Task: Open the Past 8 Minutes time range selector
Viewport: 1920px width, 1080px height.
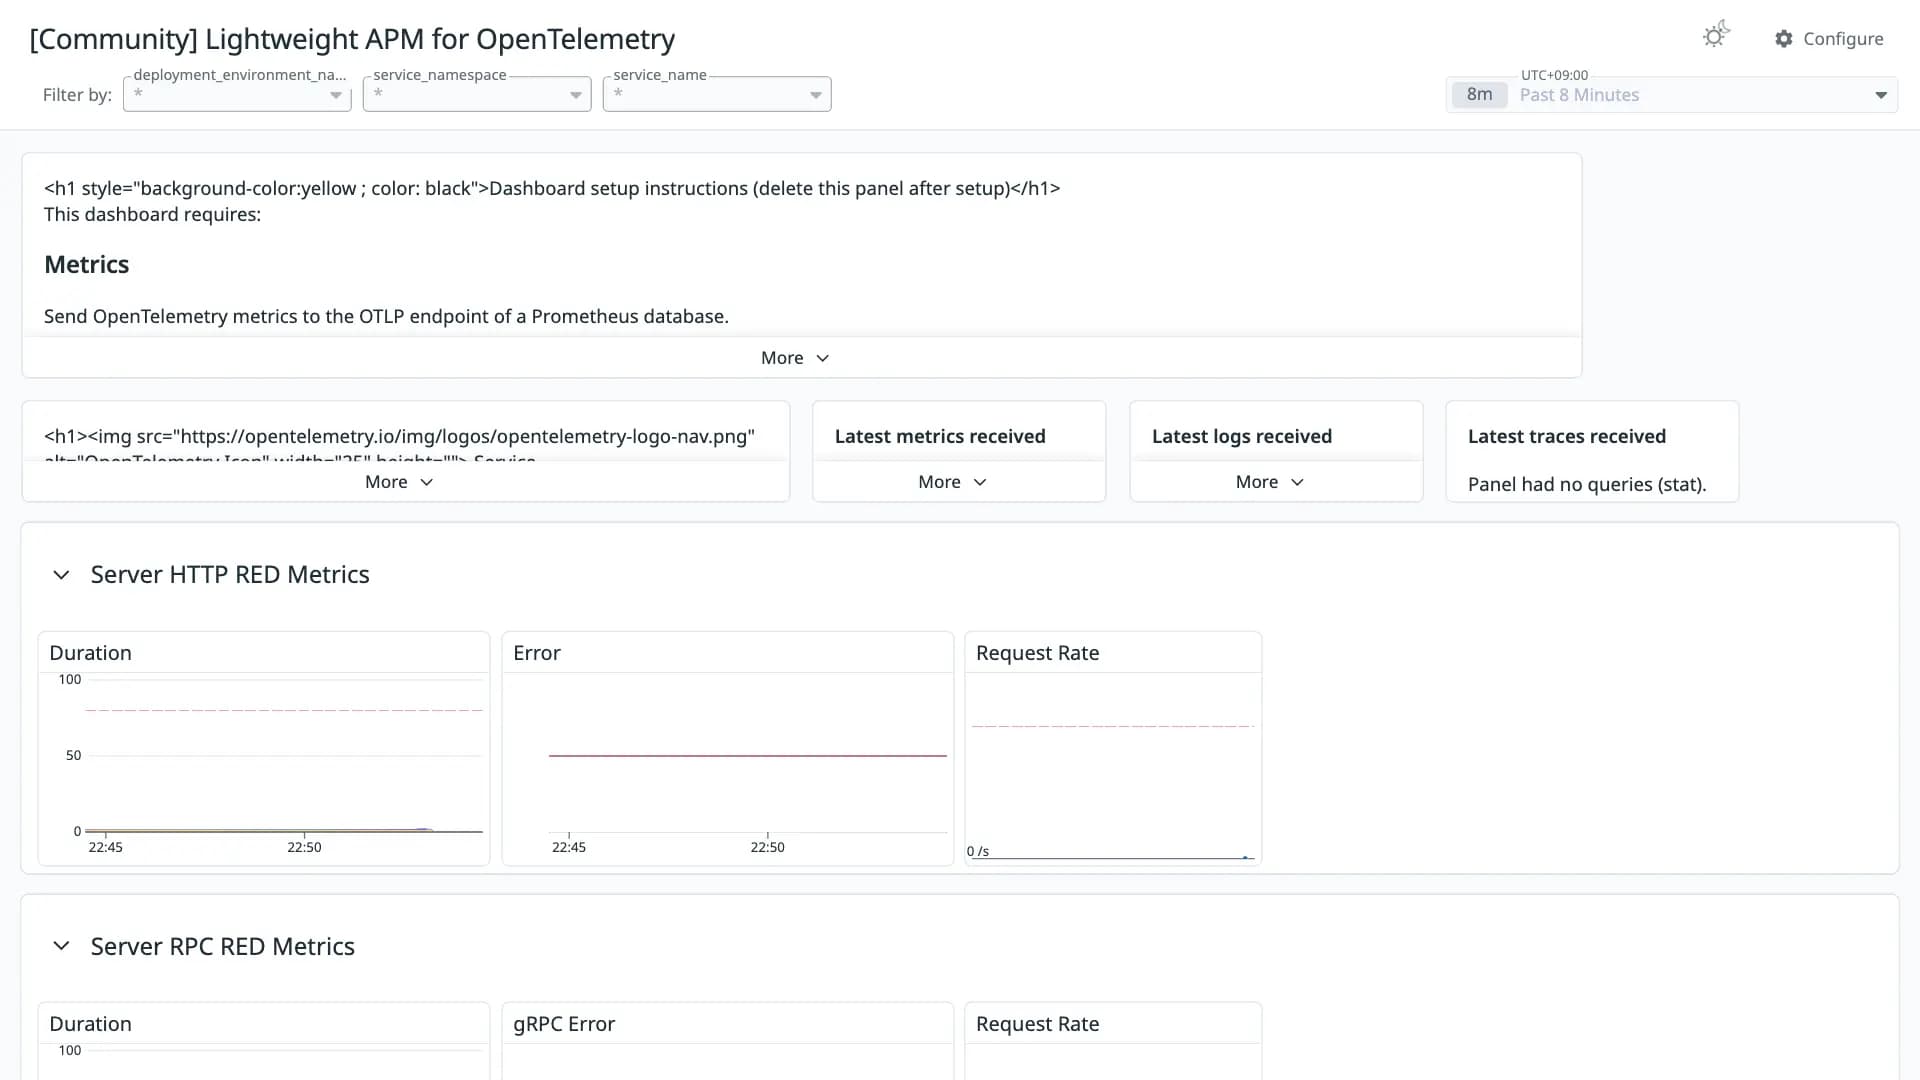Action: click(1672, 95)
